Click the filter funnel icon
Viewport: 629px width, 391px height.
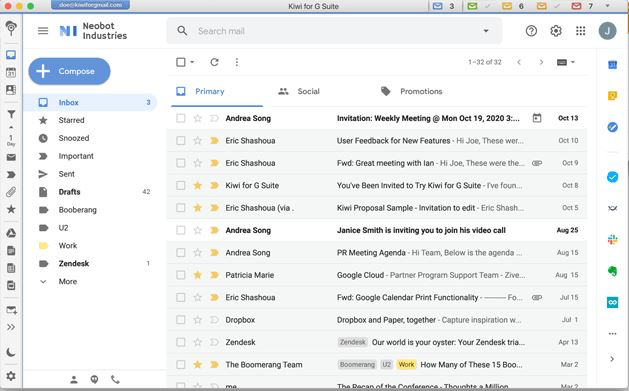click(x=11, y=115)
